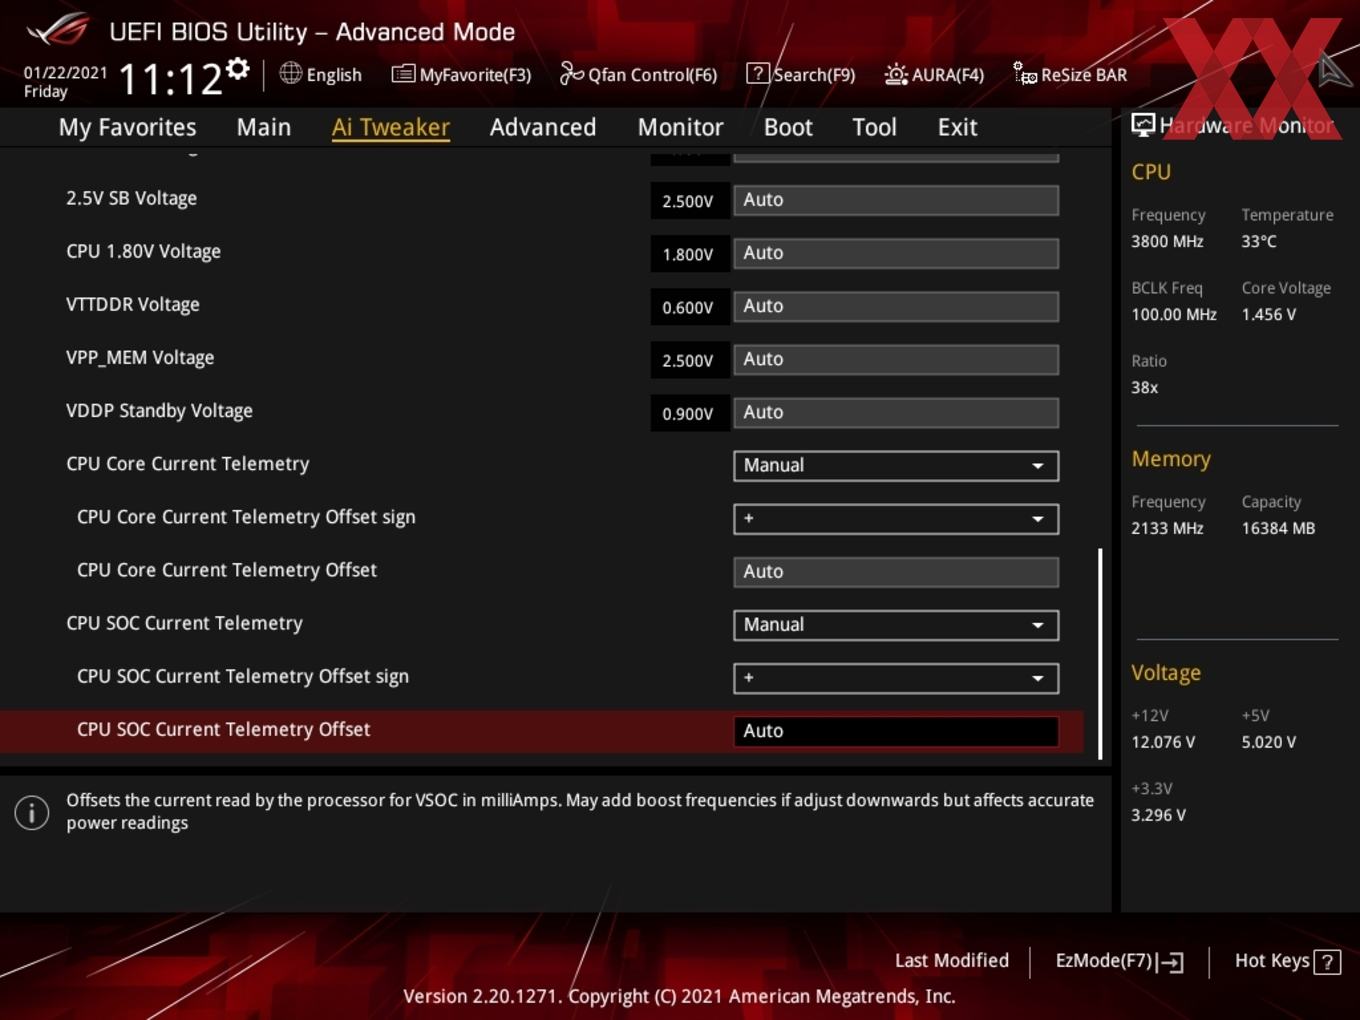Click the settings list scrollbar
The height and width of the screenshot is (1020, 1360).
point(1100,653)
